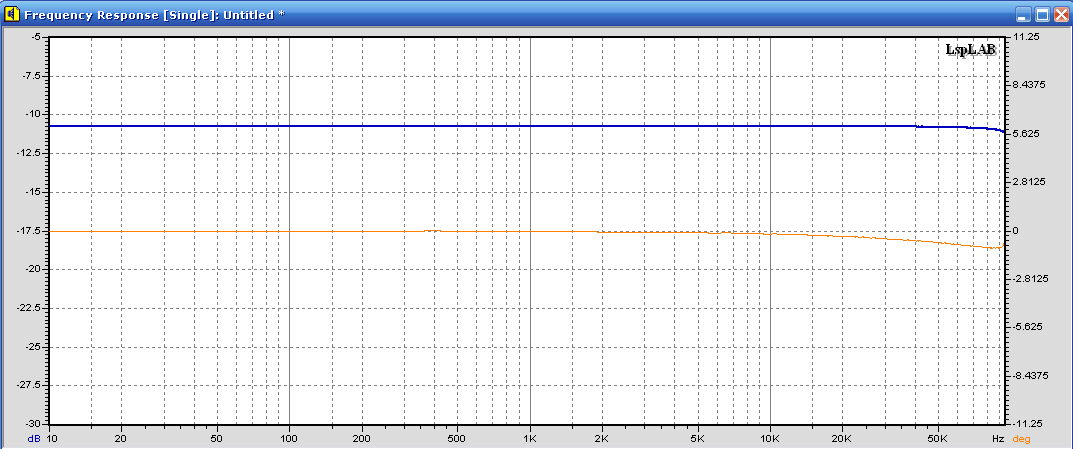Image resolution: width=1073 pixels, height=449 pixels.
Task: Maximize the Frequency Response window
Action: click(1042, 14)
